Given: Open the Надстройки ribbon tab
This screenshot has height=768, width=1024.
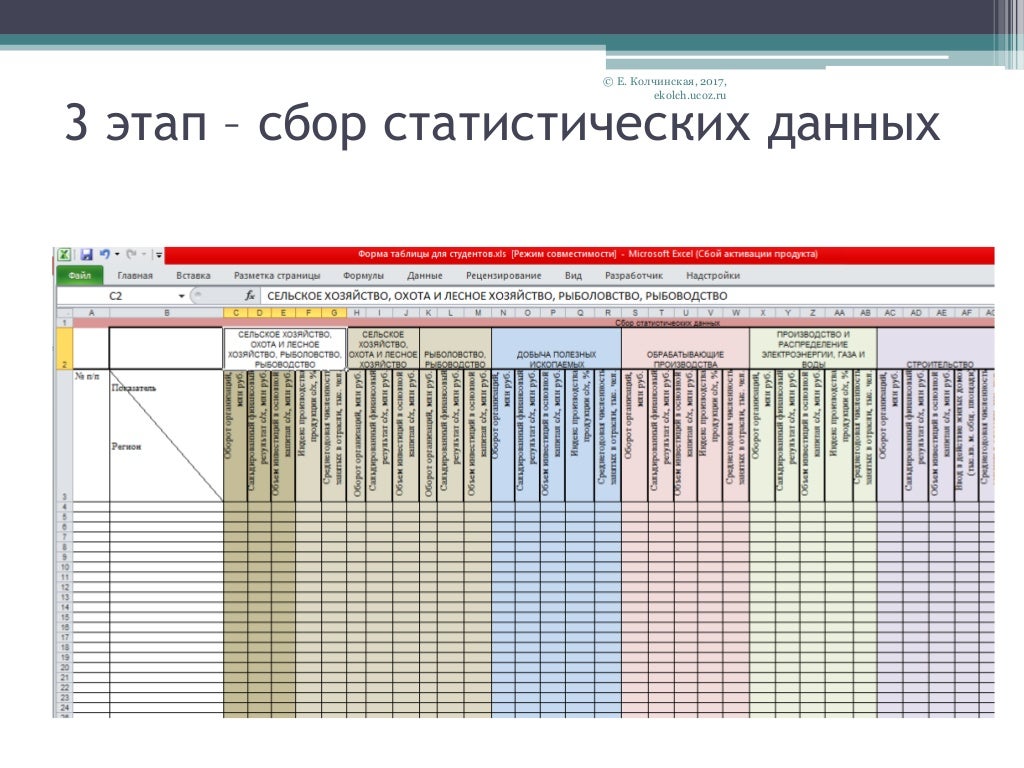Looking at the screenshot, I should [712, 276].
